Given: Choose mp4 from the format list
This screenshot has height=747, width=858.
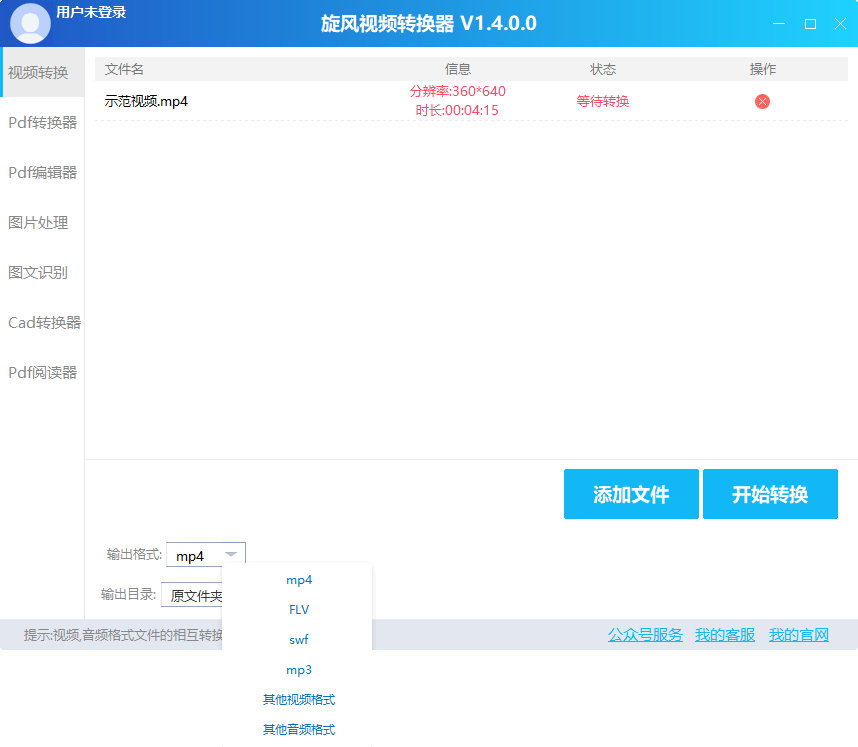Looking at the screenshot, I should (299, 580).
